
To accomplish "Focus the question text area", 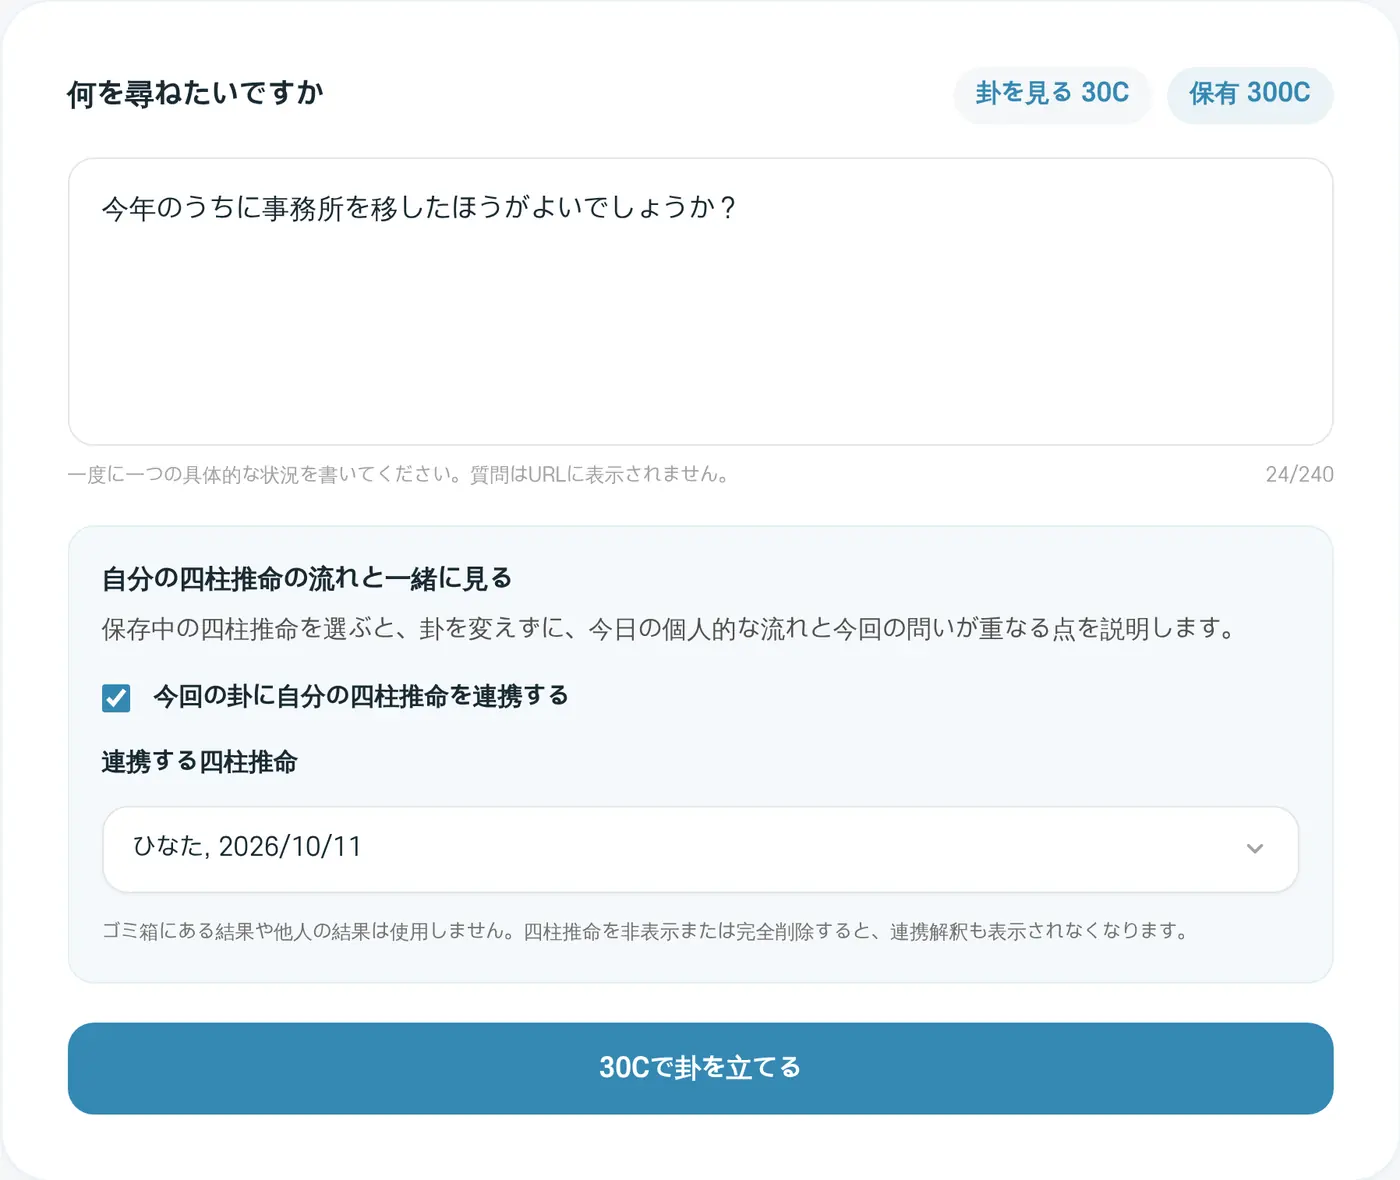I will pos(700,301).
